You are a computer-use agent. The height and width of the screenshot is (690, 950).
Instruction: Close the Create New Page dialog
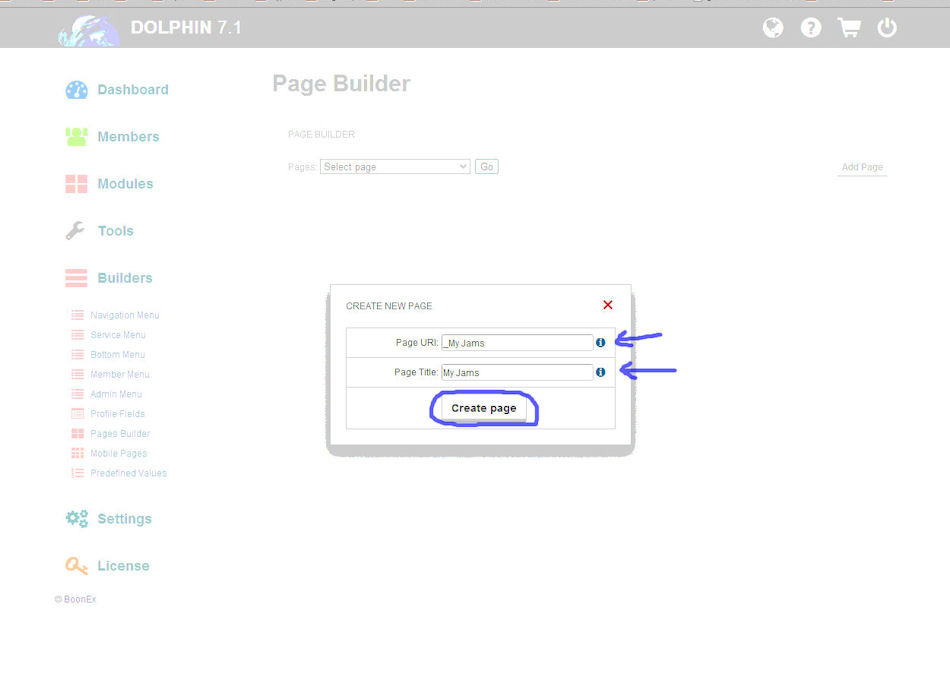click(608, 305)
